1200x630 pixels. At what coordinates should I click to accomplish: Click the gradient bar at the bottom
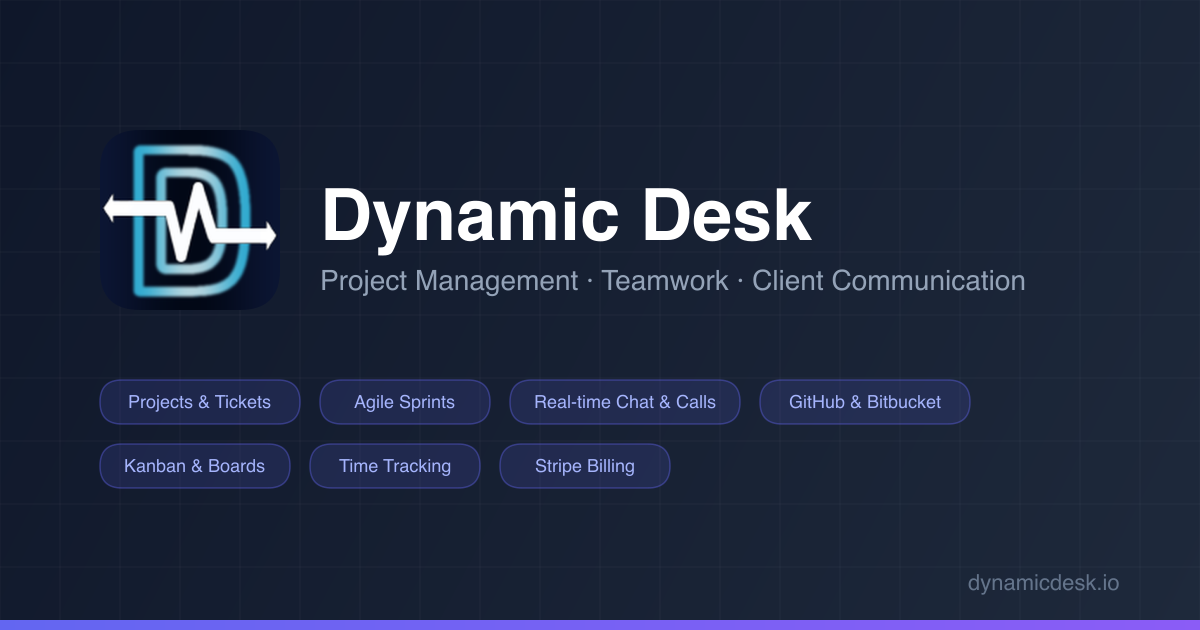600,625
